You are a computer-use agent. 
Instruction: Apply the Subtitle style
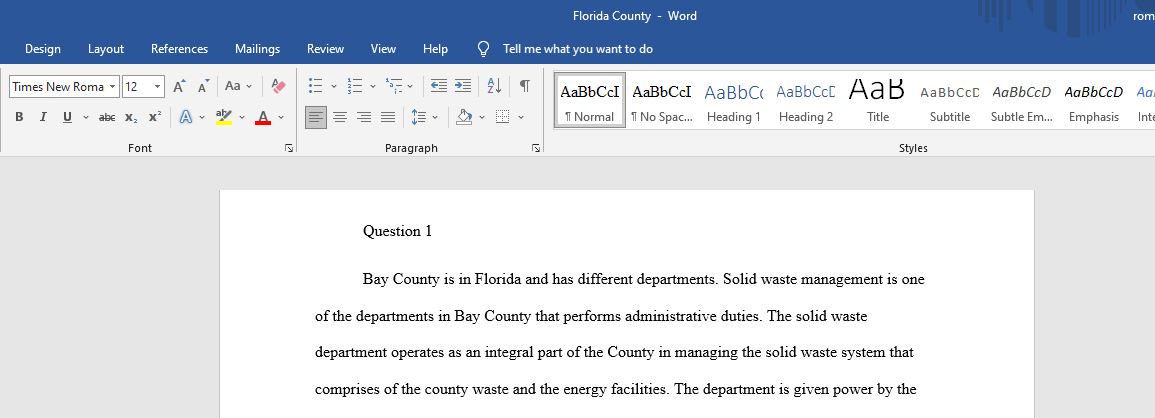click(949, 100)
